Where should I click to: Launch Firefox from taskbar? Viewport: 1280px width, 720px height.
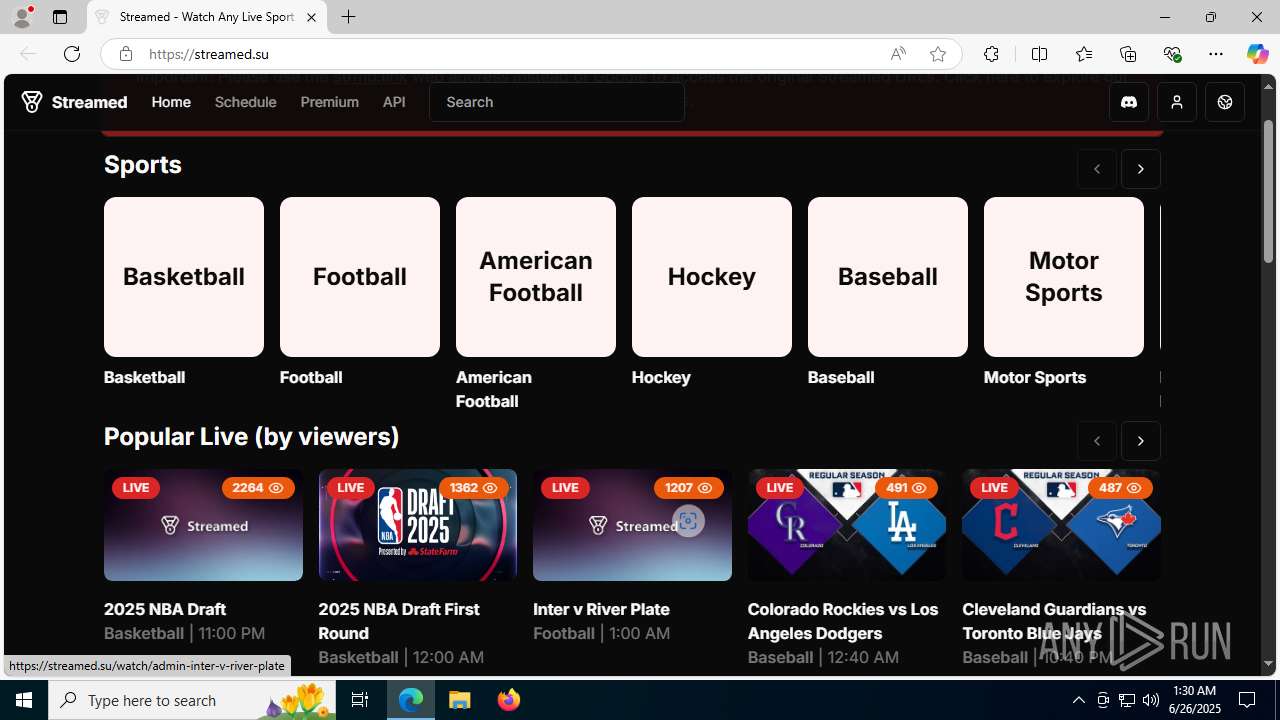pyautogui.click(x=509, y=700)
